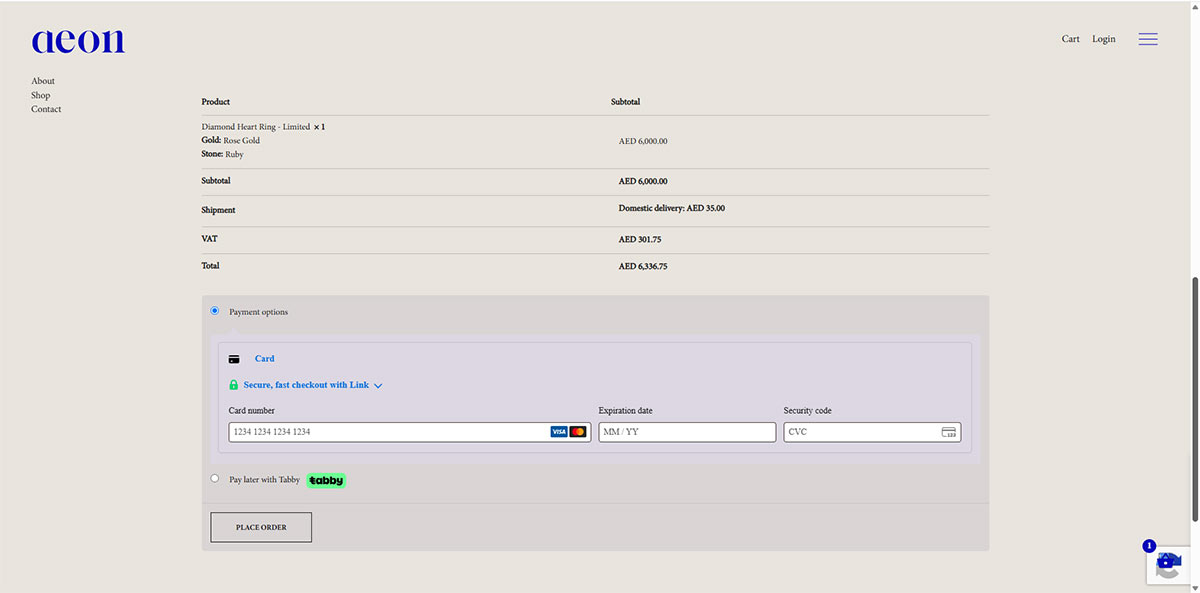Click the Pay later with Tabby label
1200x593 pixels.
click(264, 480)
